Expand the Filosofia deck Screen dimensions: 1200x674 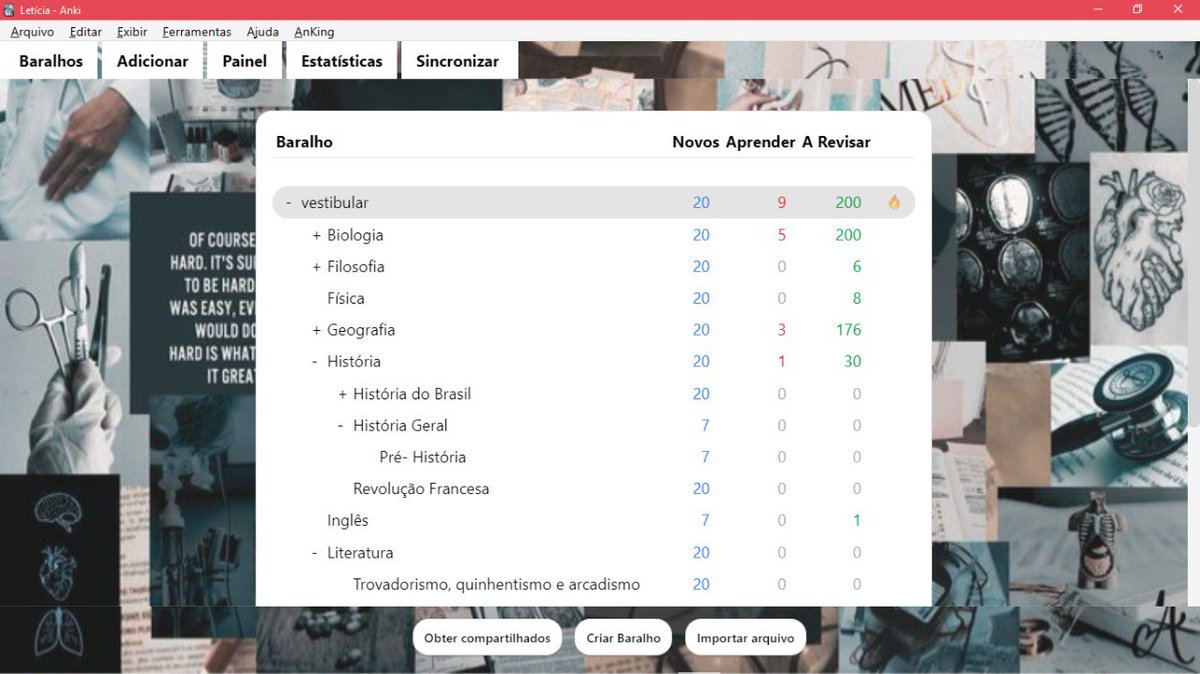[316, 267]
